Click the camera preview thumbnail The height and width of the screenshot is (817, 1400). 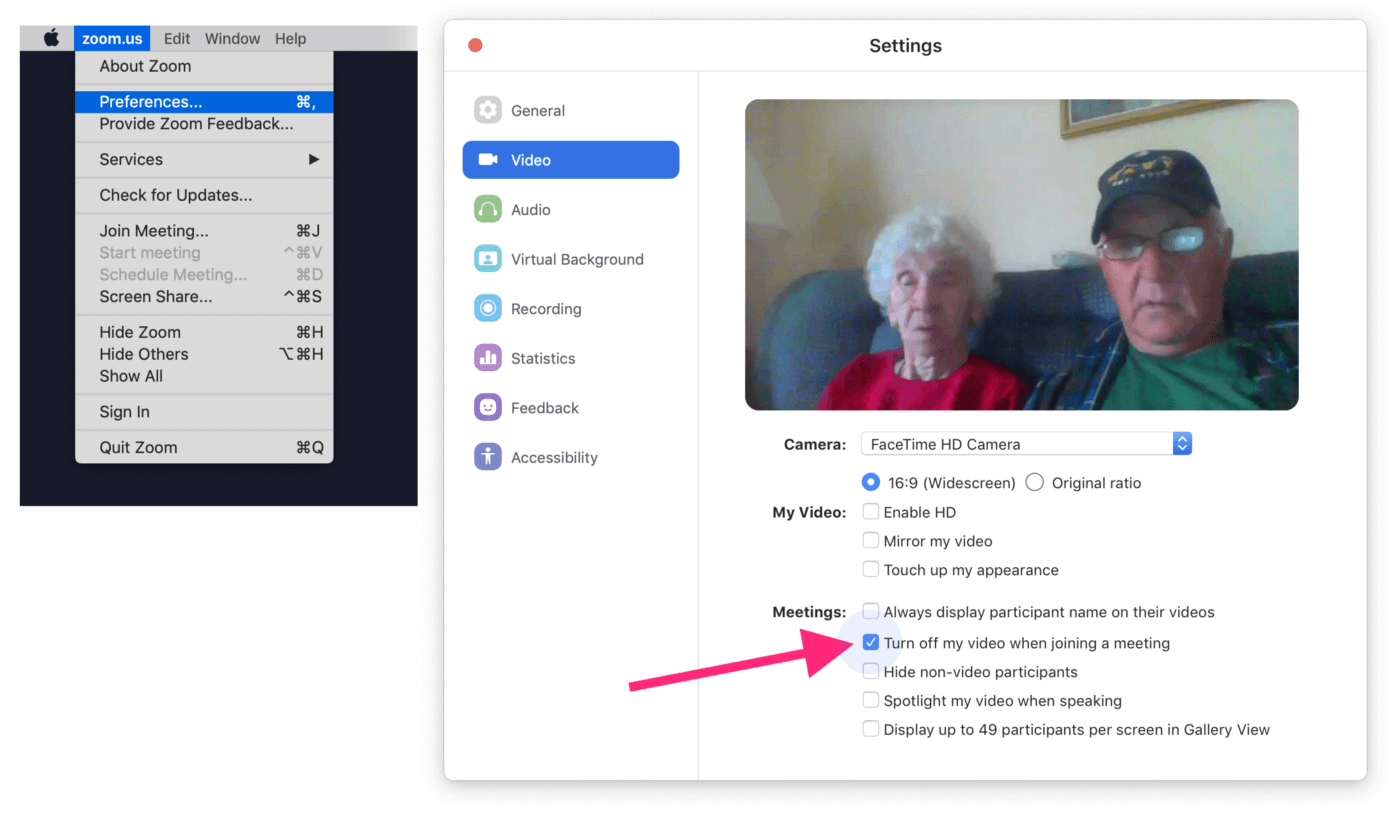tap(1021, 254)
